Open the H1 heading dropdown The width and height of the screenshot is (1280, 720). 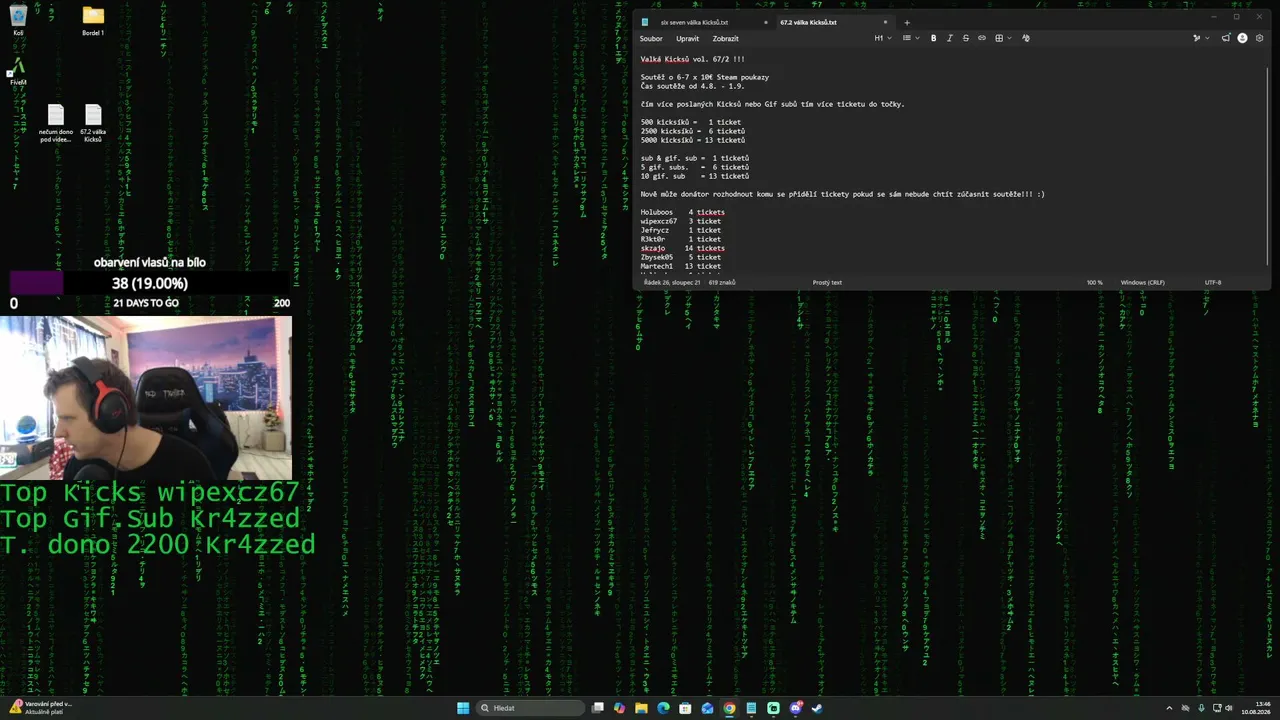tap(883, 38)
